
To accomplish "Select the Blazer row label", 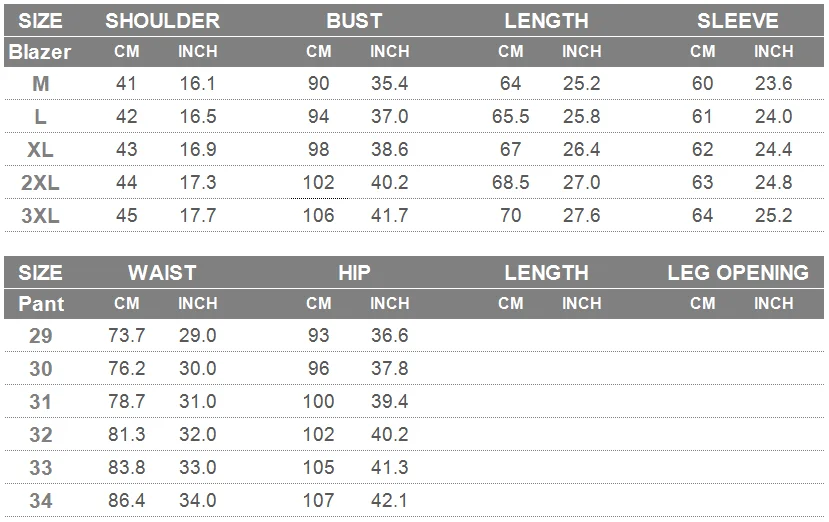I will tap(40, 52).
